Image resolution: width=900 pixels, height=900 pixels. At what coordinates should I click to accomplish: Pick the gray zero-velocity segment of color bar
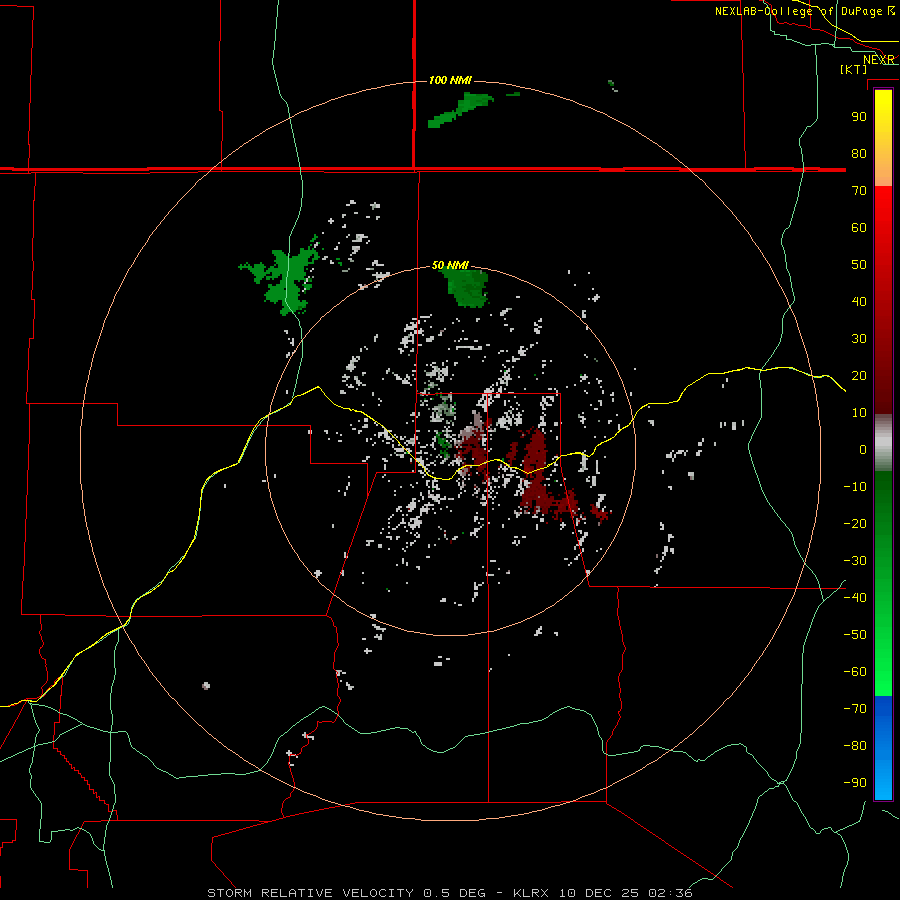click(x=883, y=443)
